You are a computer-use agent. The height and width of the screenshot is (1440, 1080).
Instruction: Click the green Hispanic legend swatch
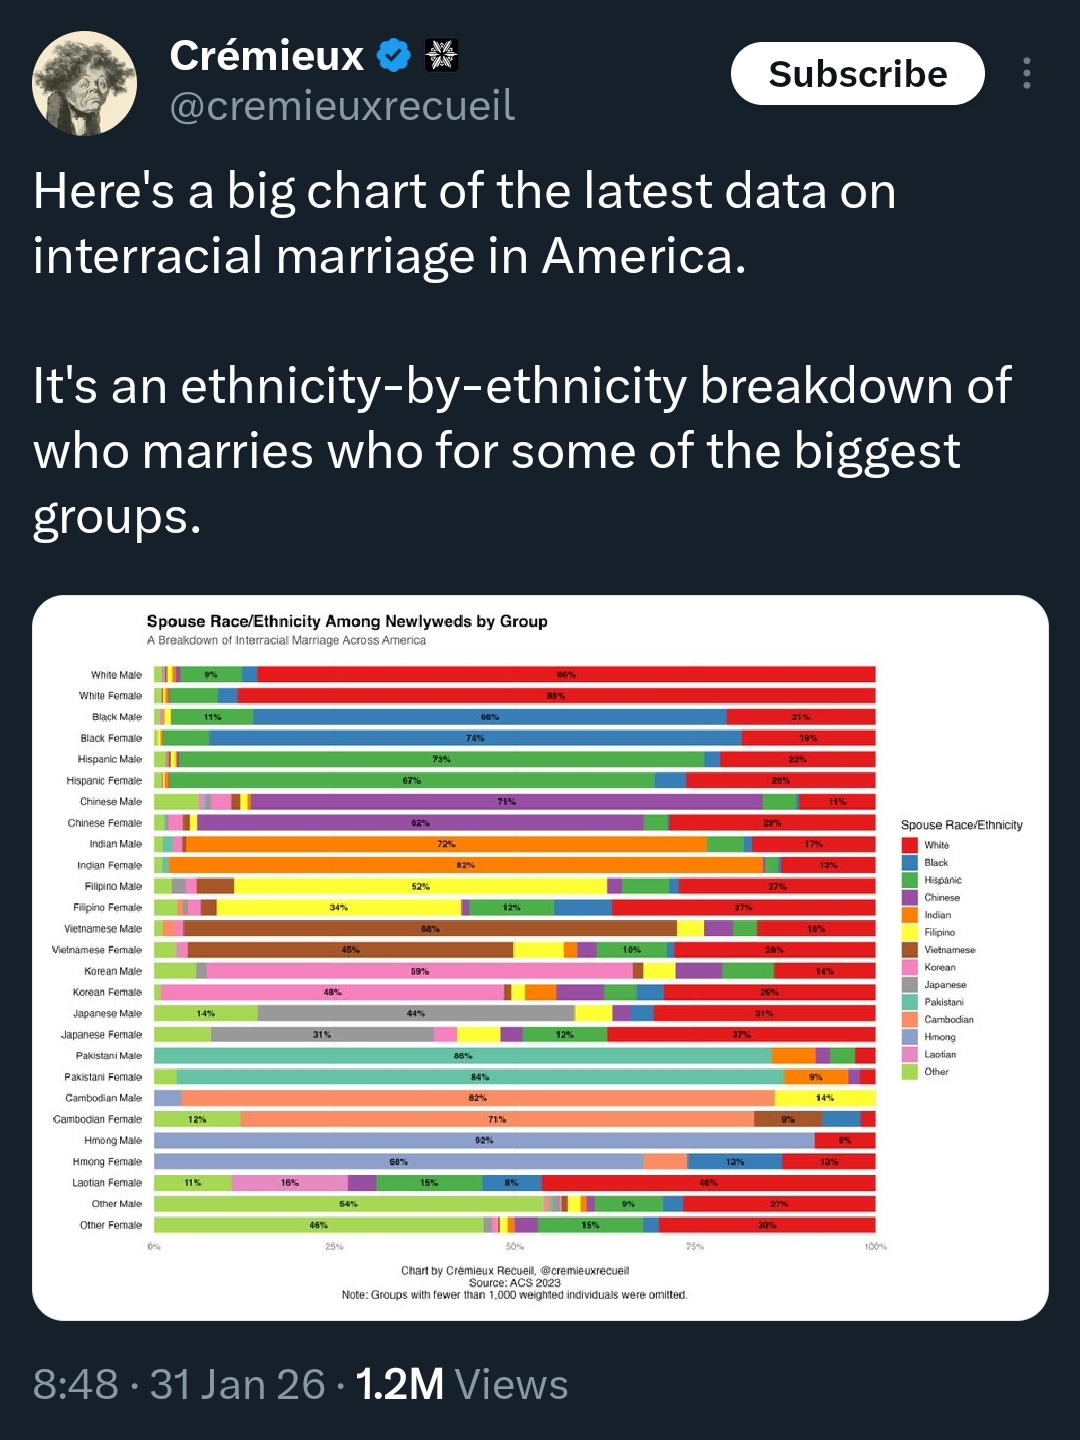(x=909, y=880)
